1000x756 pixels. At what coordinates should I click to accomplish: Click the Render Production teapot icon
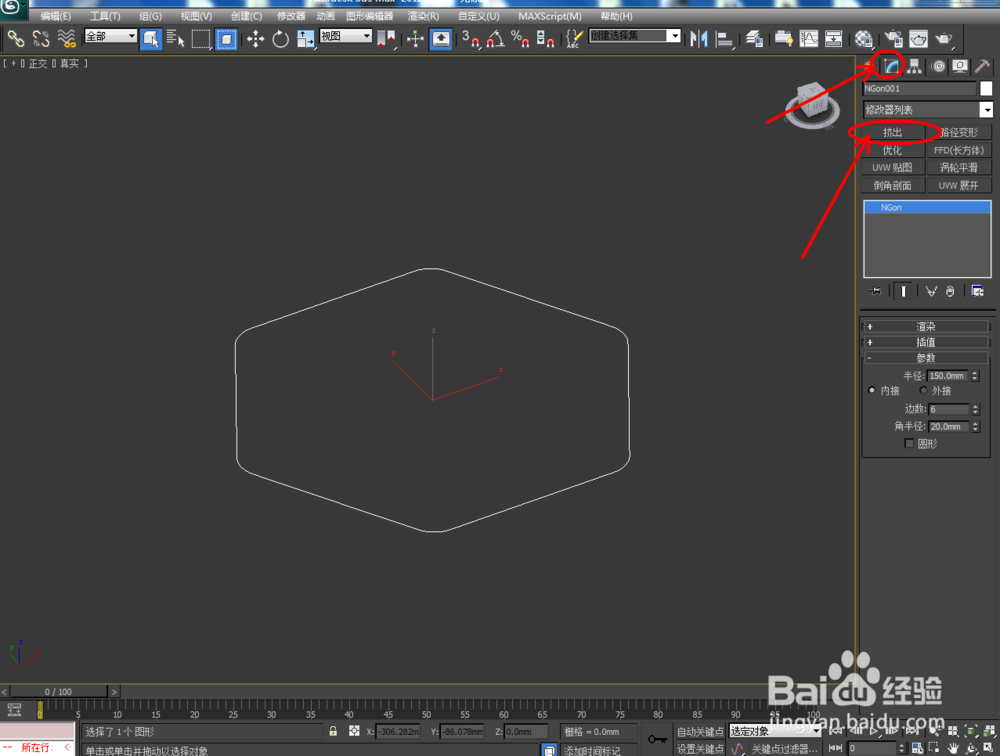(943, 39)
